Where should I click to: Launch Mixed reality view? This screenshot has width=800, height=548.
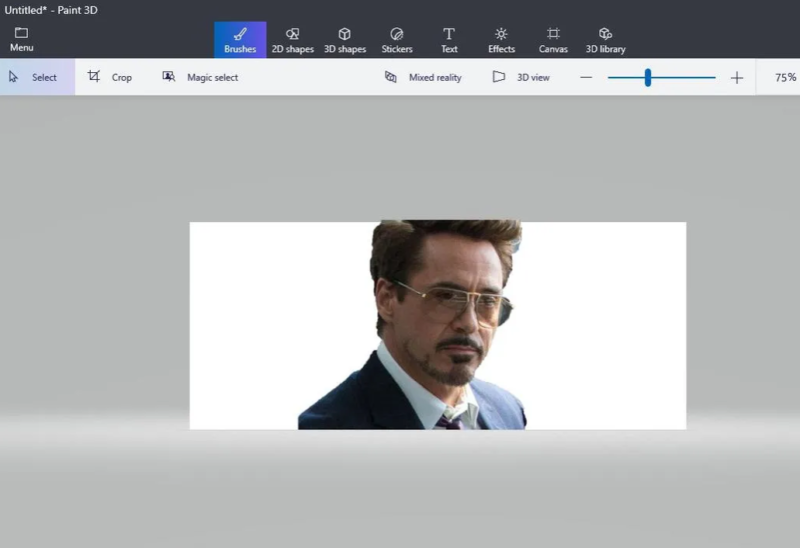(x=423, y=77)
